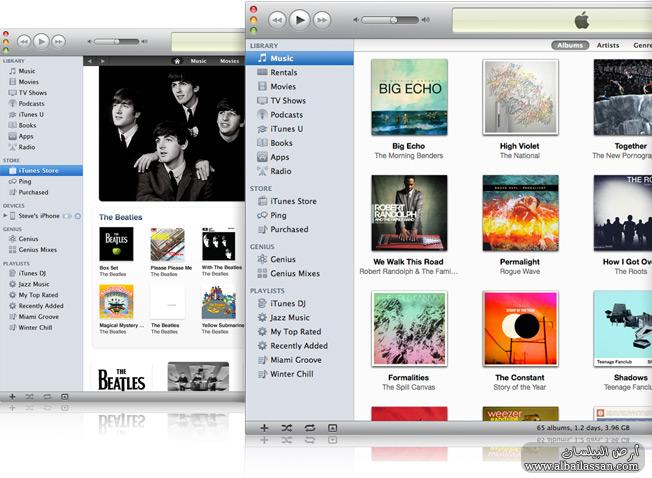Skip to next track in back window
The height and width of the screenshot is (478, 652).
[59, 41]
